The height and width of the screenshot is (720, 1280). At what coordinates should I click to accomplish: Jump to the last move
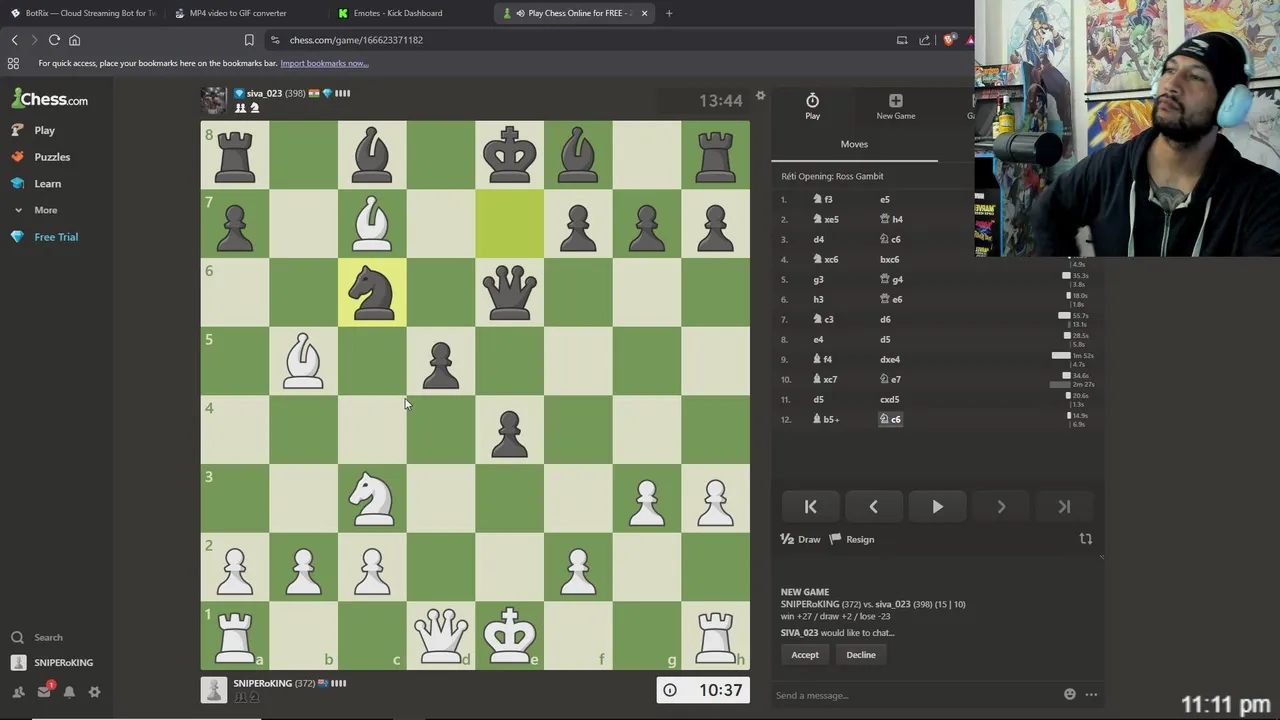pos(1064,507)
